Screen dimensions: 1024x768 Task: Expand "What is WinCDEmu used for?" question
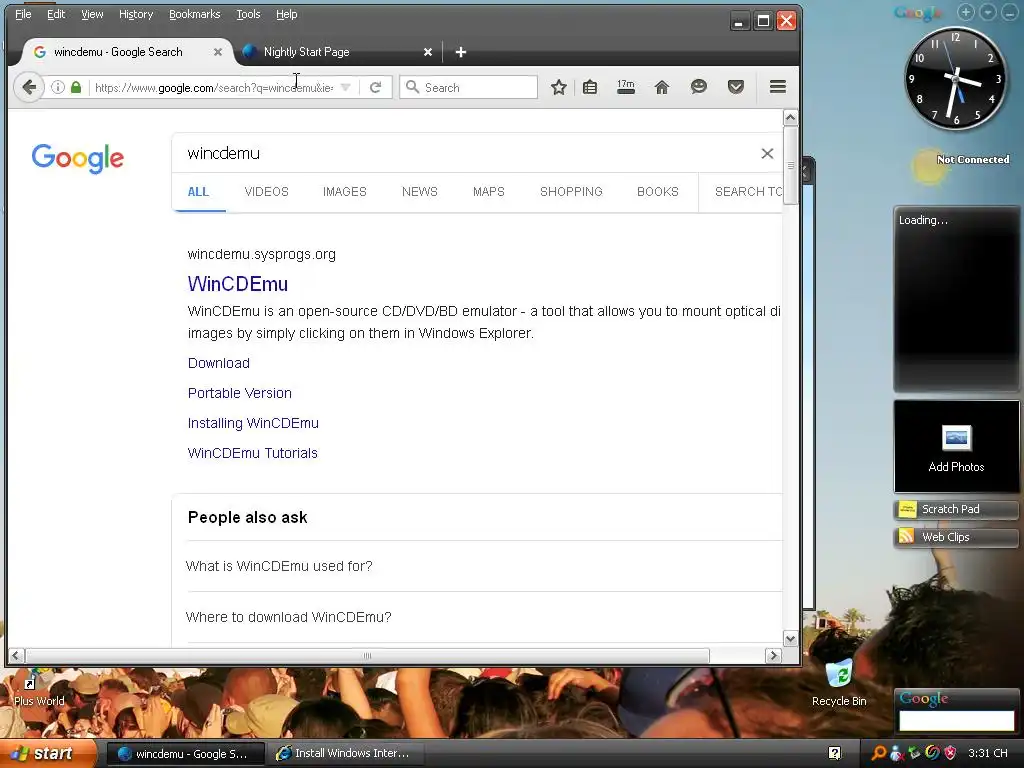(x=484, y=566)
